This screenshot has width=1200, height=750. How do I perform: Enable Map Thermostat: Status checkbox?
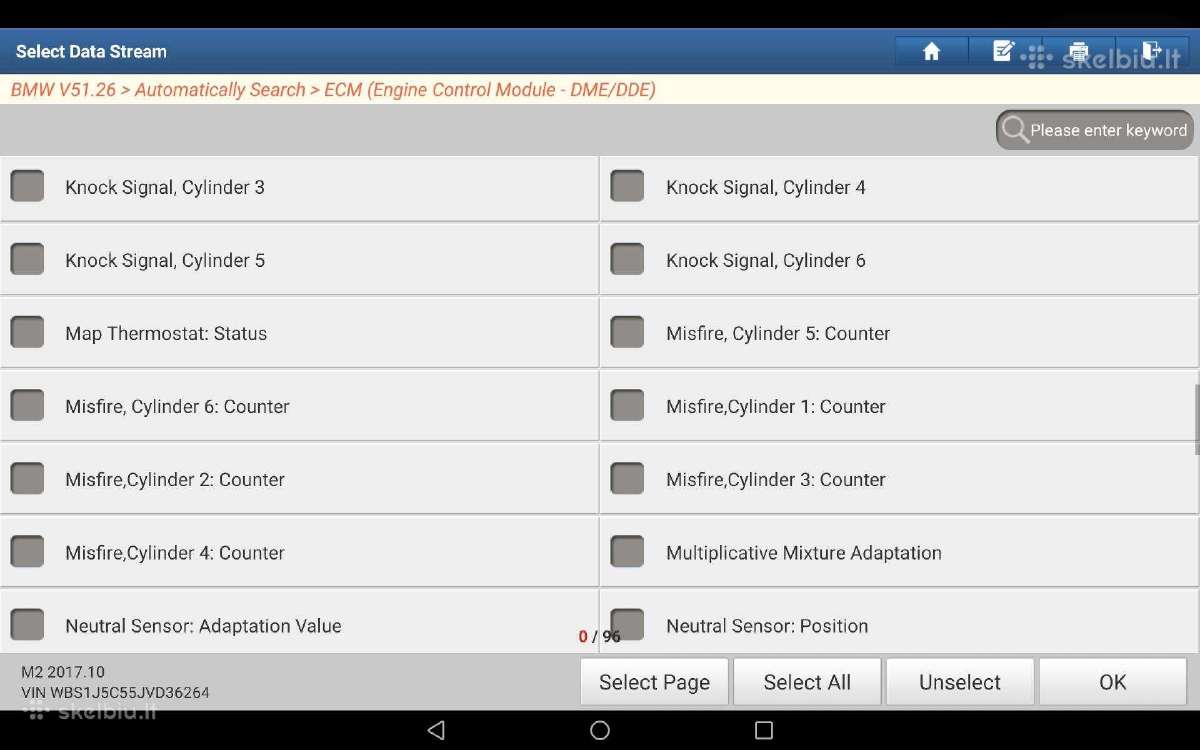pyautogui.click(x=27, y=332)
